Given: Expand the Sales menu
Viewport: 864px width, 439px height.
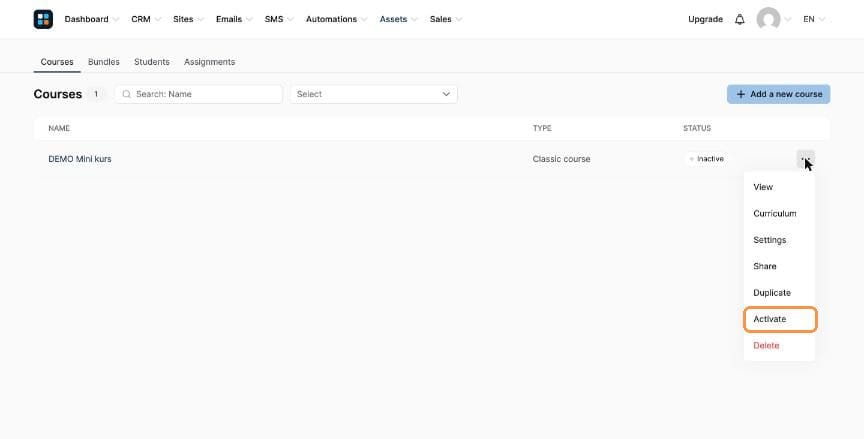Looking at the screenshot, I should coord(446,19).
